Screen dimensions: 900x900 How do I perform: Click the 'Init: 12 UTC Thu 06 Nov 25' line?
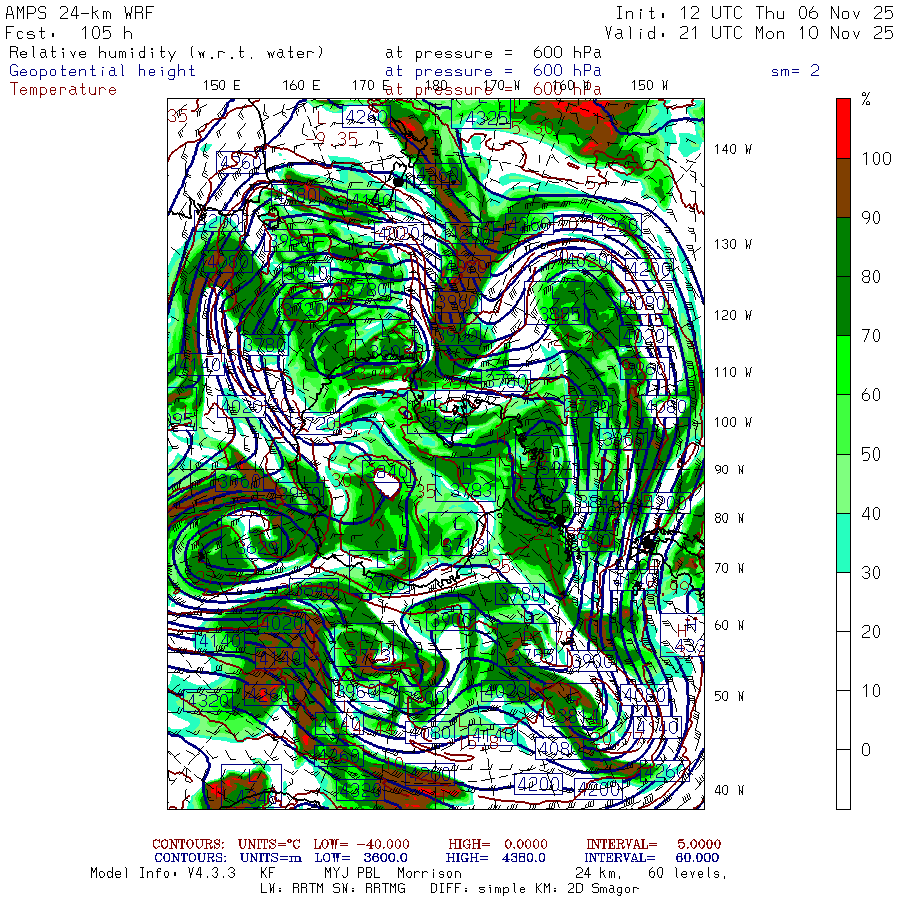point(754,13)
